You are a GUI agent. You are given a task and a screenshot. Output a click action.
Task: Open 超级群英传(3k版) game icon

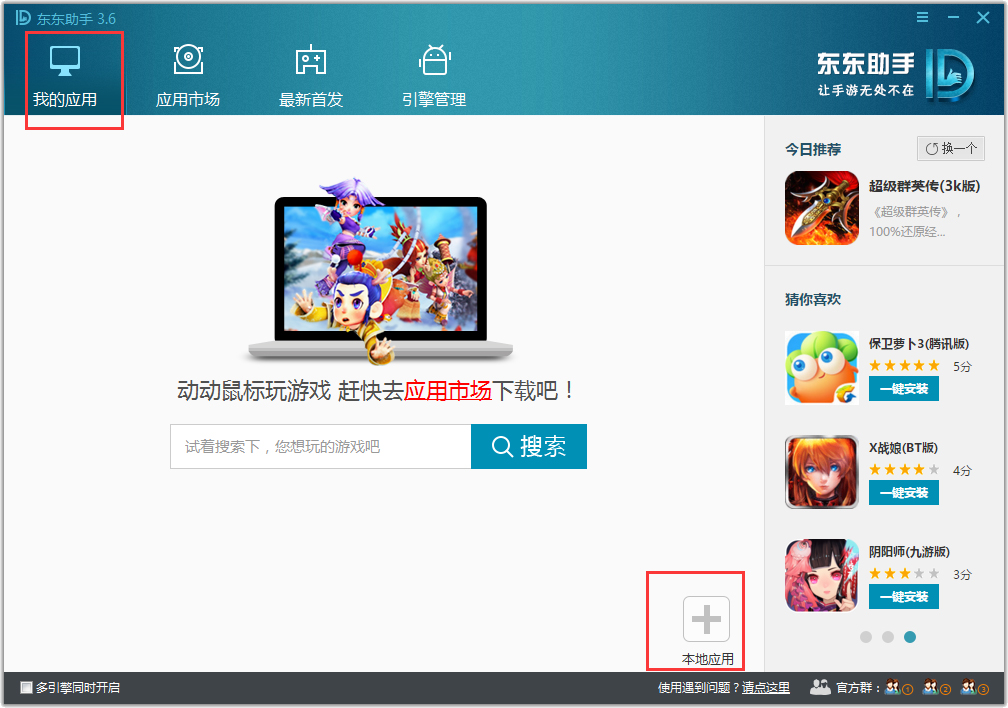[822, 208]
